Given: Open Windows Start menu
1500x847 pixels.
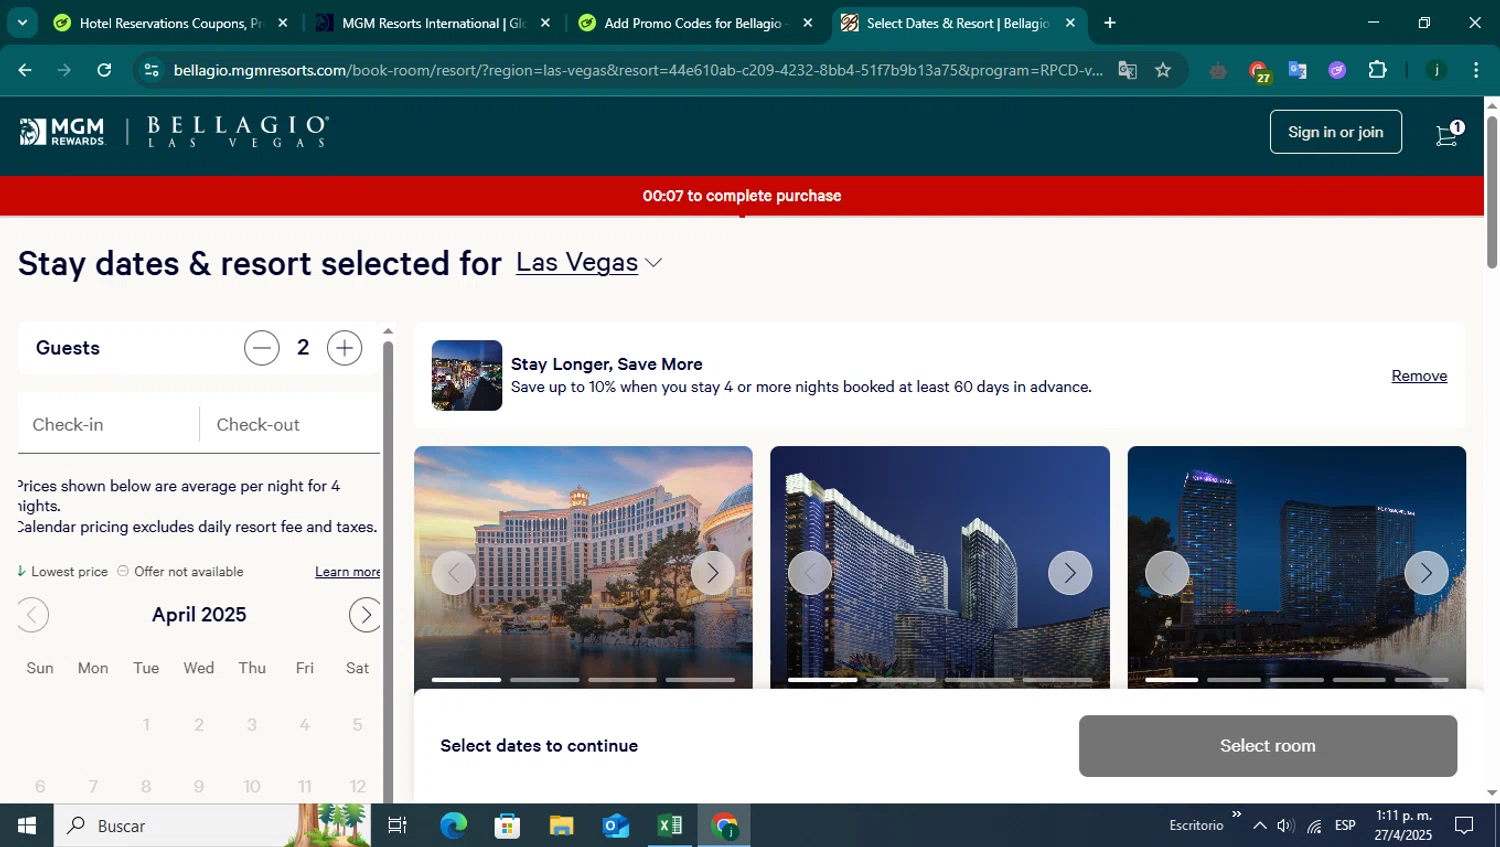Looking at the screenshot, I should point(27,826).
